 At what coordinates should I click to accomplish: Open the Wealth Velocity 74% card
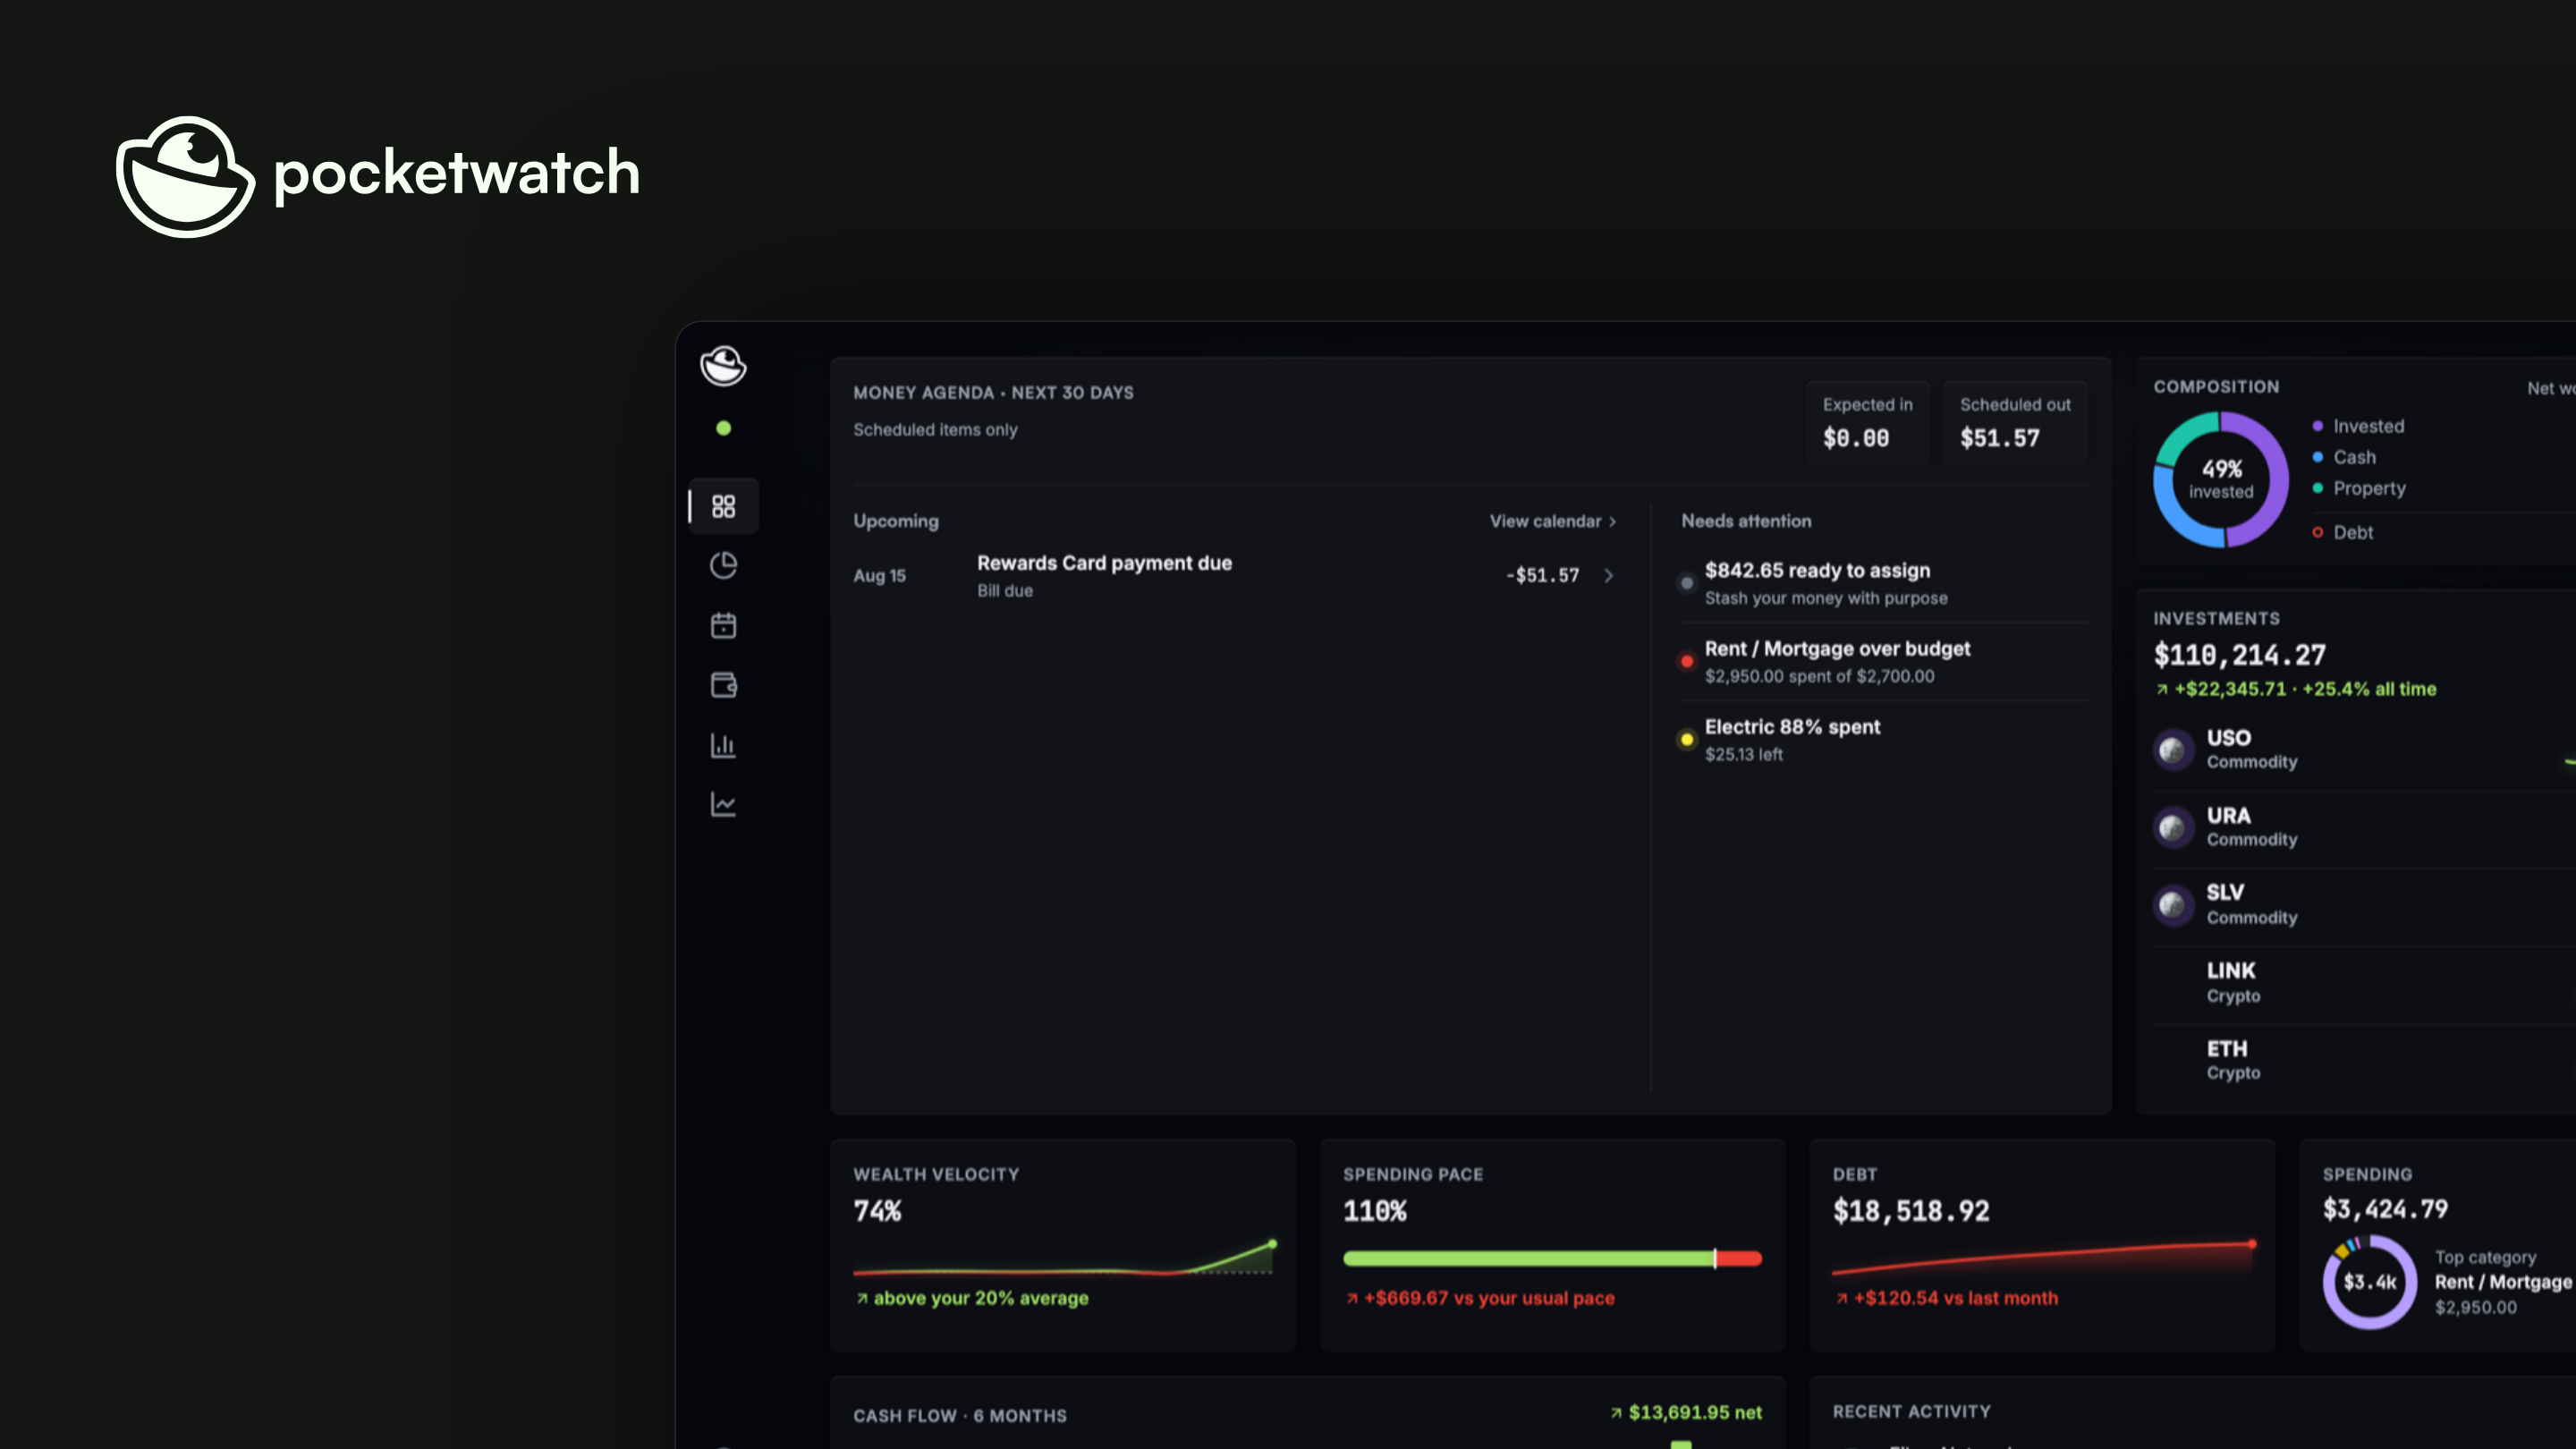pos(1063,1245)
